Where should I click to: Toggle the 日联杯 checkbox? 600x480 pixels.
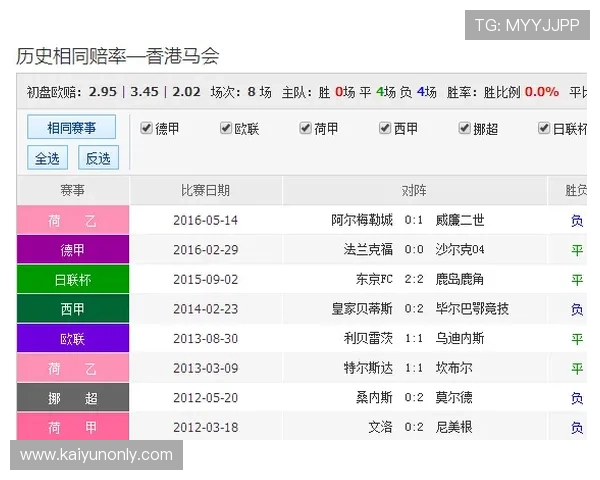click(x=544, y=128)
